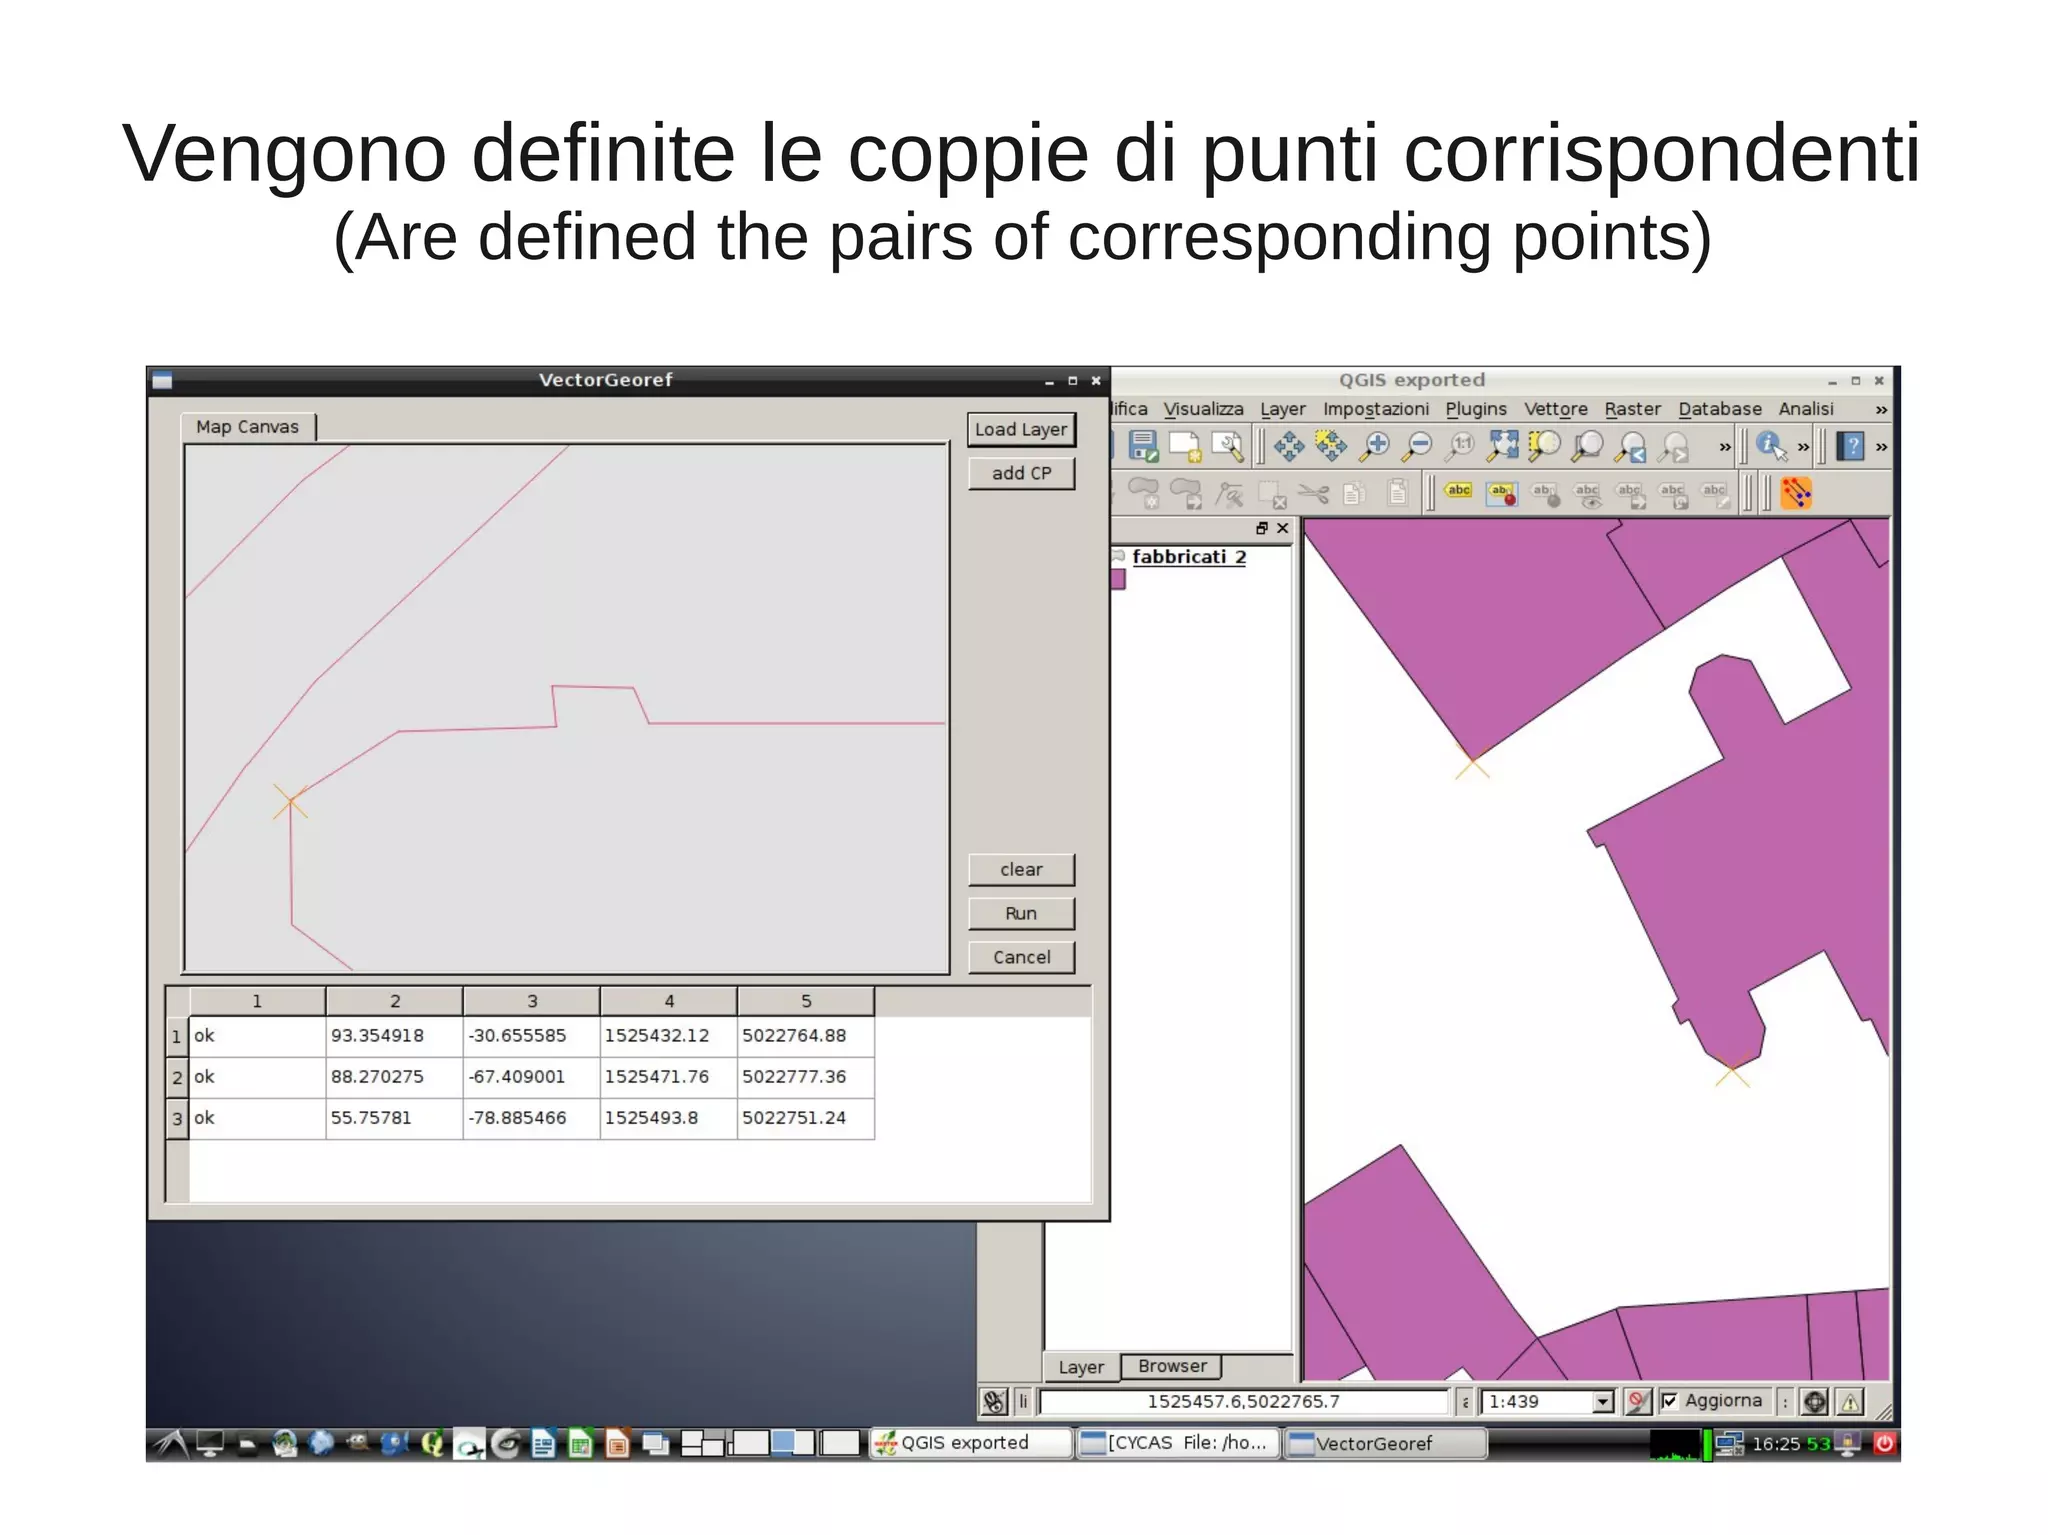Select the Identify Features tool
This screenshot has height=1535, width=2048.
(x=1771, y=446)
